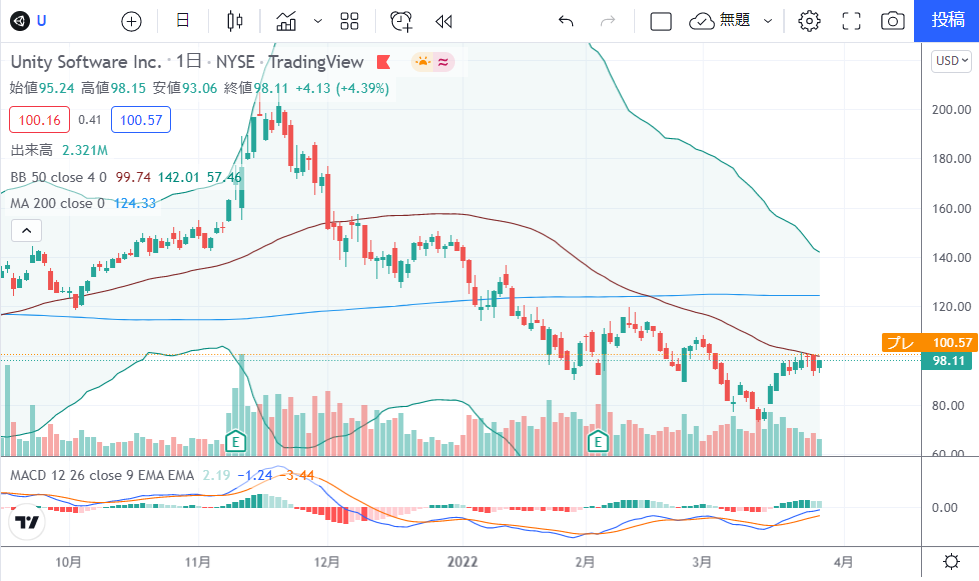Redo the last chart action
Viewport: 979px width, 581px height.
tap(608, 22)
